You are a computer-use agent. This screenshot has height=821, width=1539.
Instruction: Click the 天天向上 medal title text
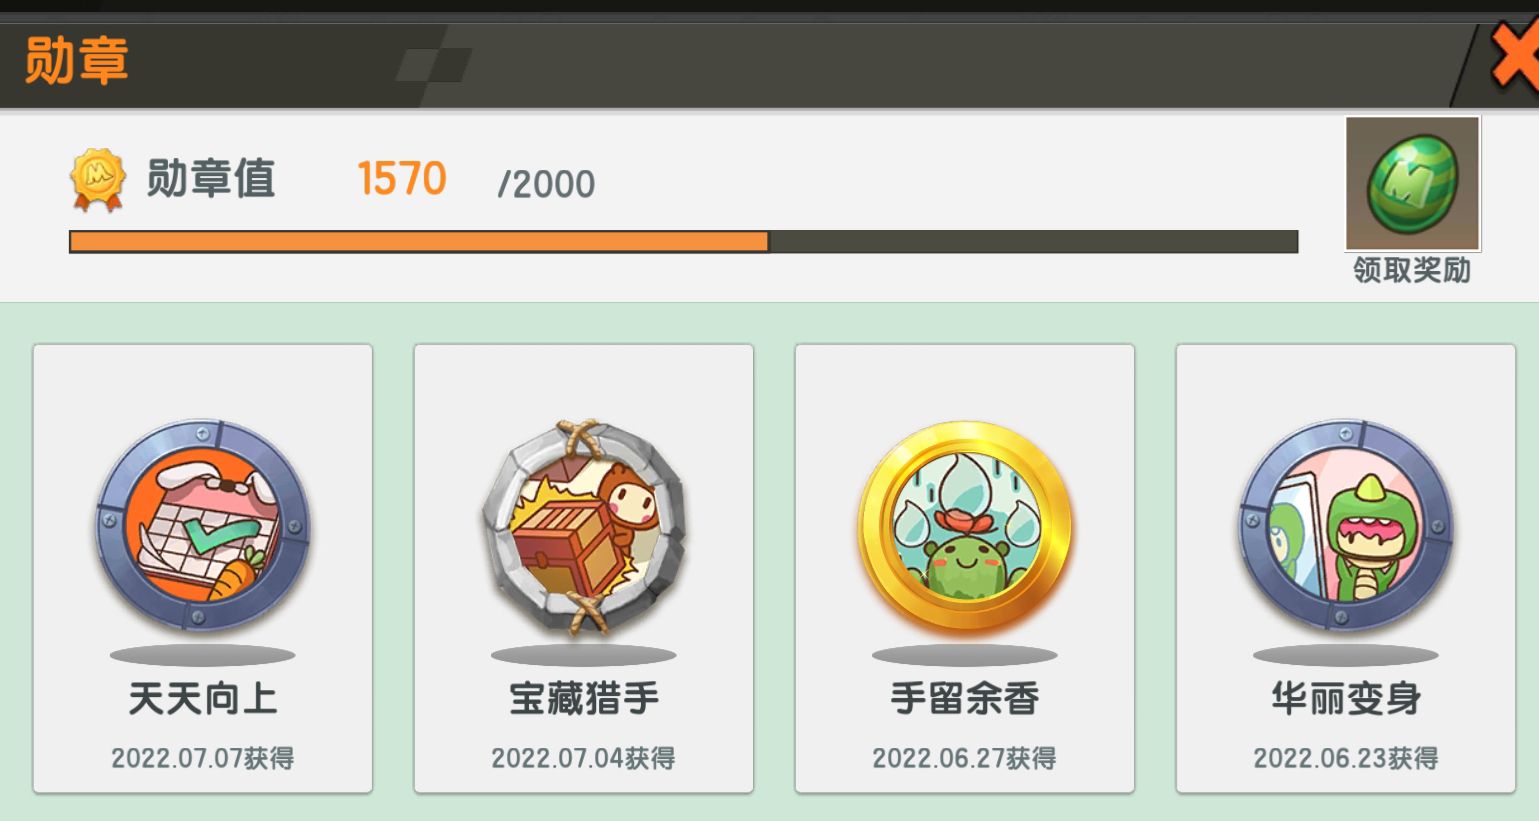203,698
